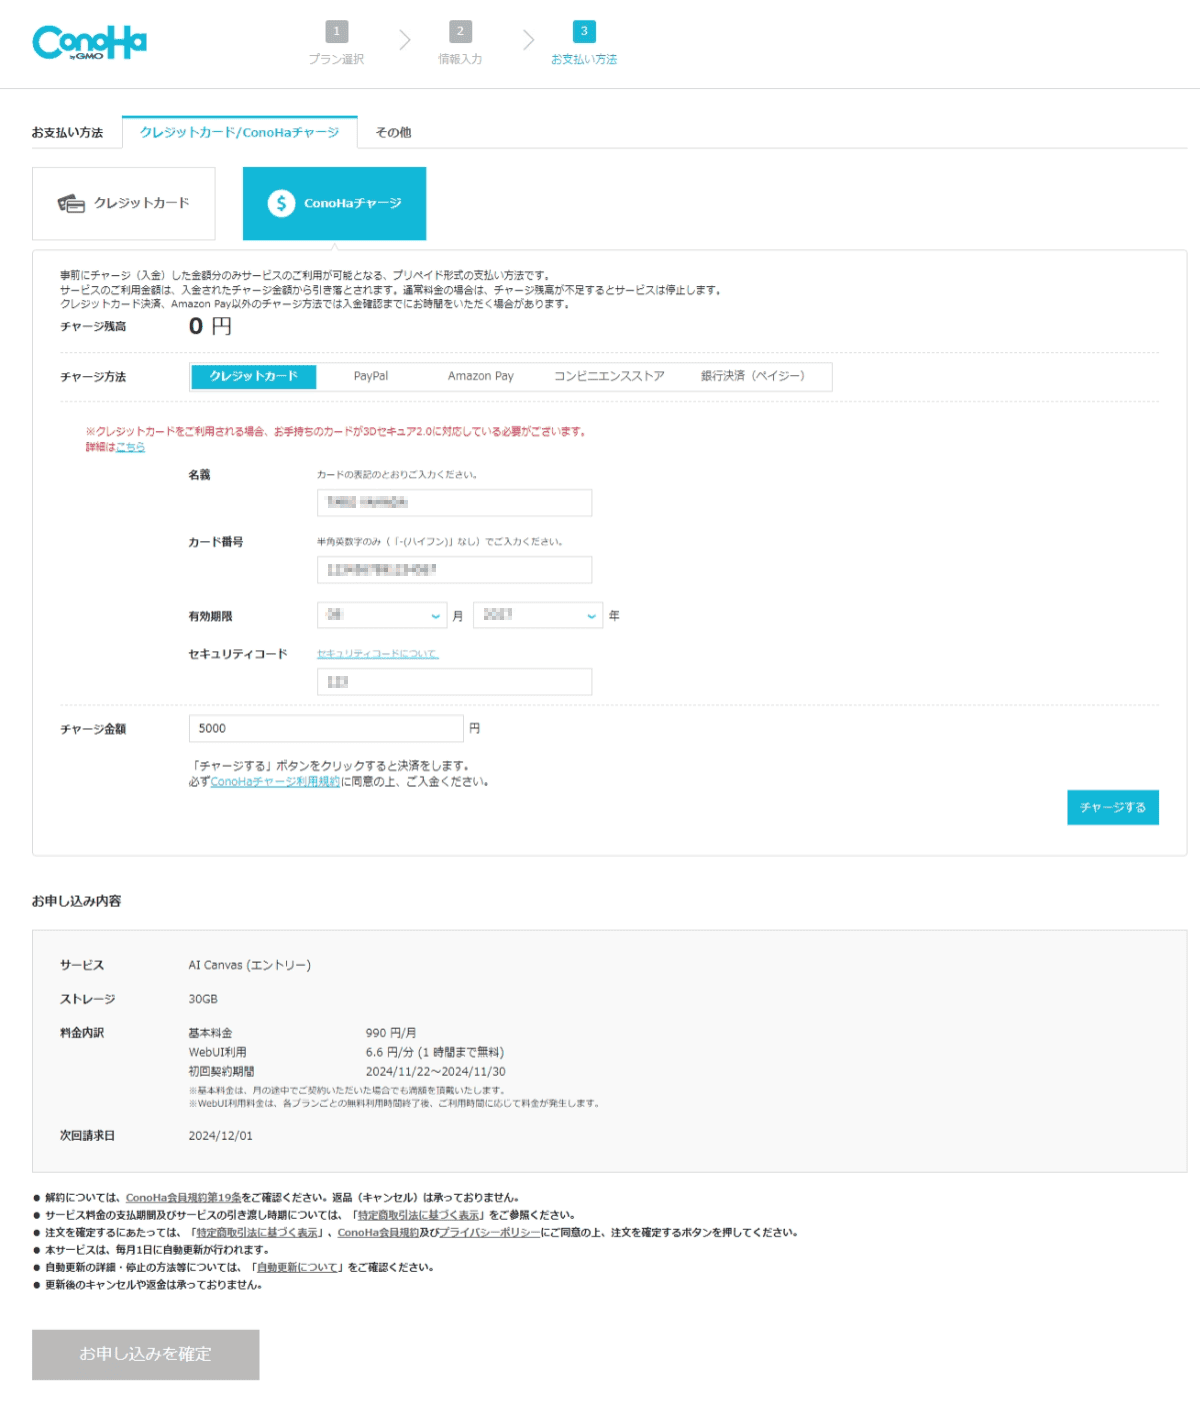The image size is (1200, 1415).
Task: Choose the ConoHaチャージ payment option button
Action: 334,203
